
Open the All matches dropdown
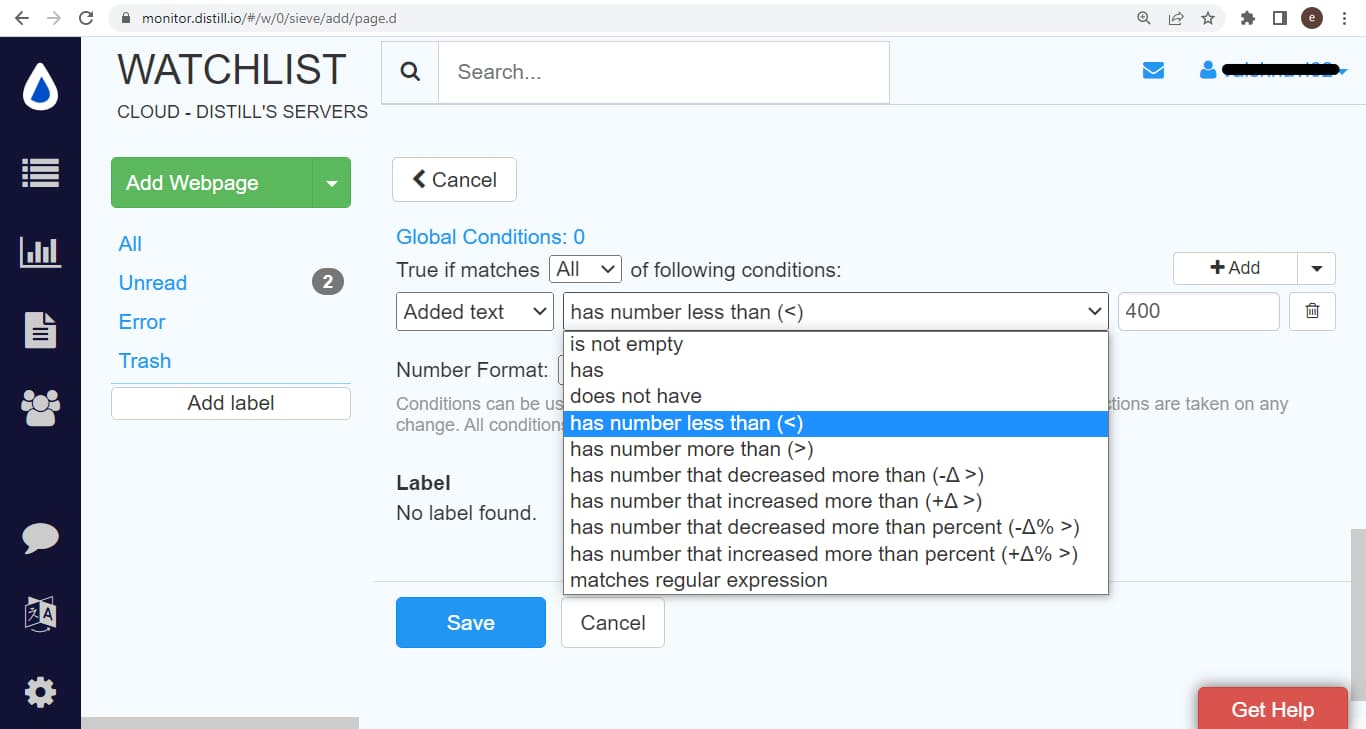(x=585, y=269)
